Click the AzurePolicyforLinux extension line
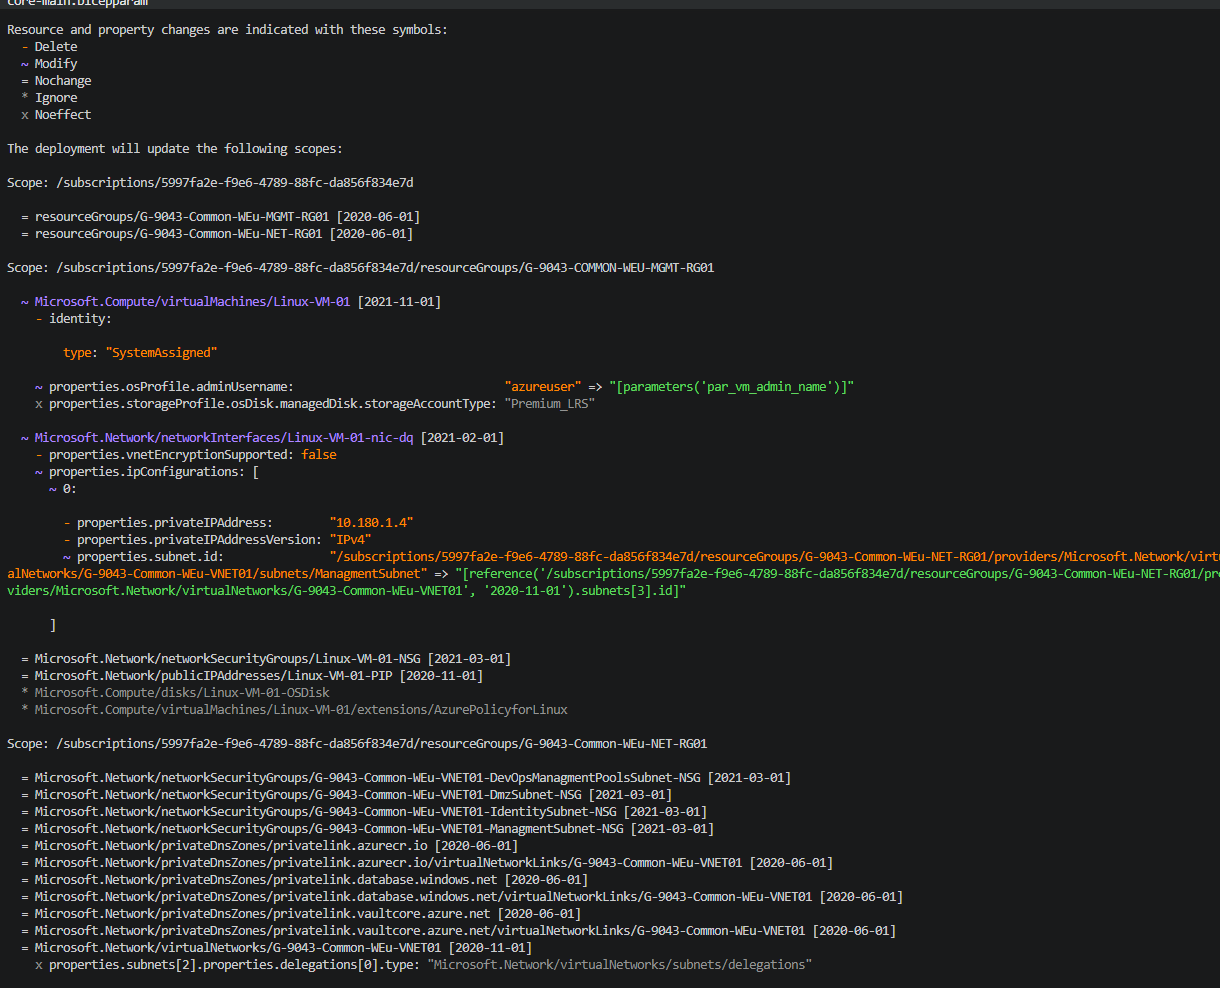Viewport: 1220px width, 988px height. pos(294,709)
